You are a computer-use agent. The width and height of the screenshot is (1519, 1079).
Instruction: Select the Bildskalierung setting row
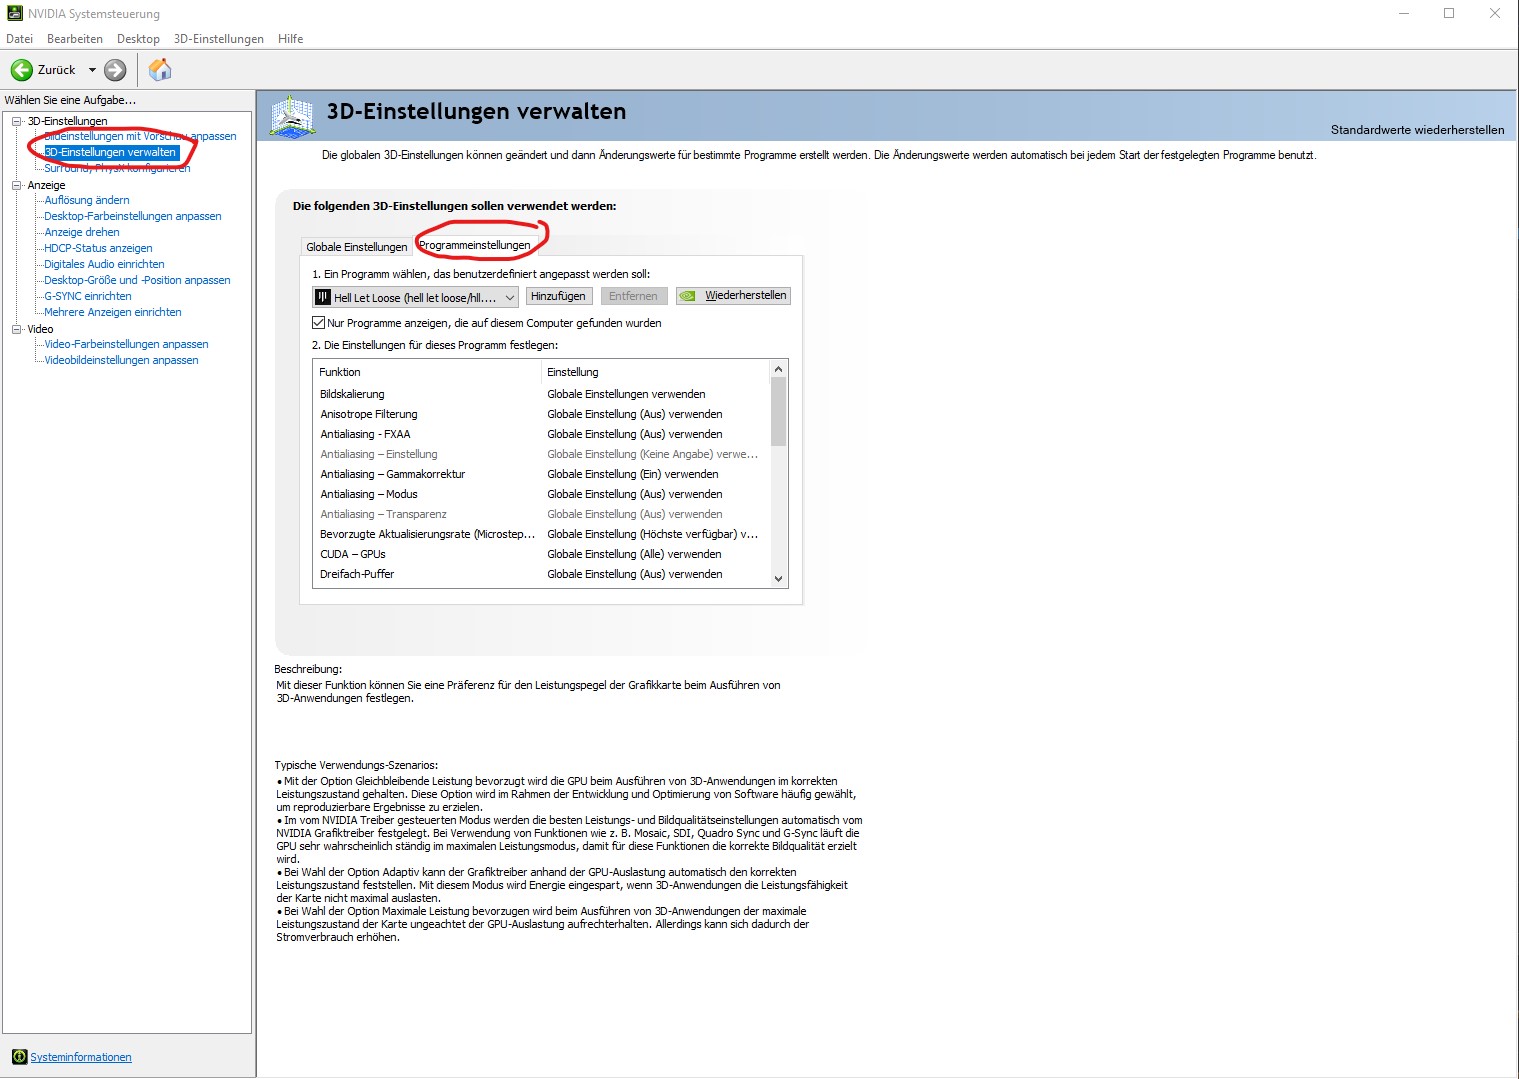[541, 394]
